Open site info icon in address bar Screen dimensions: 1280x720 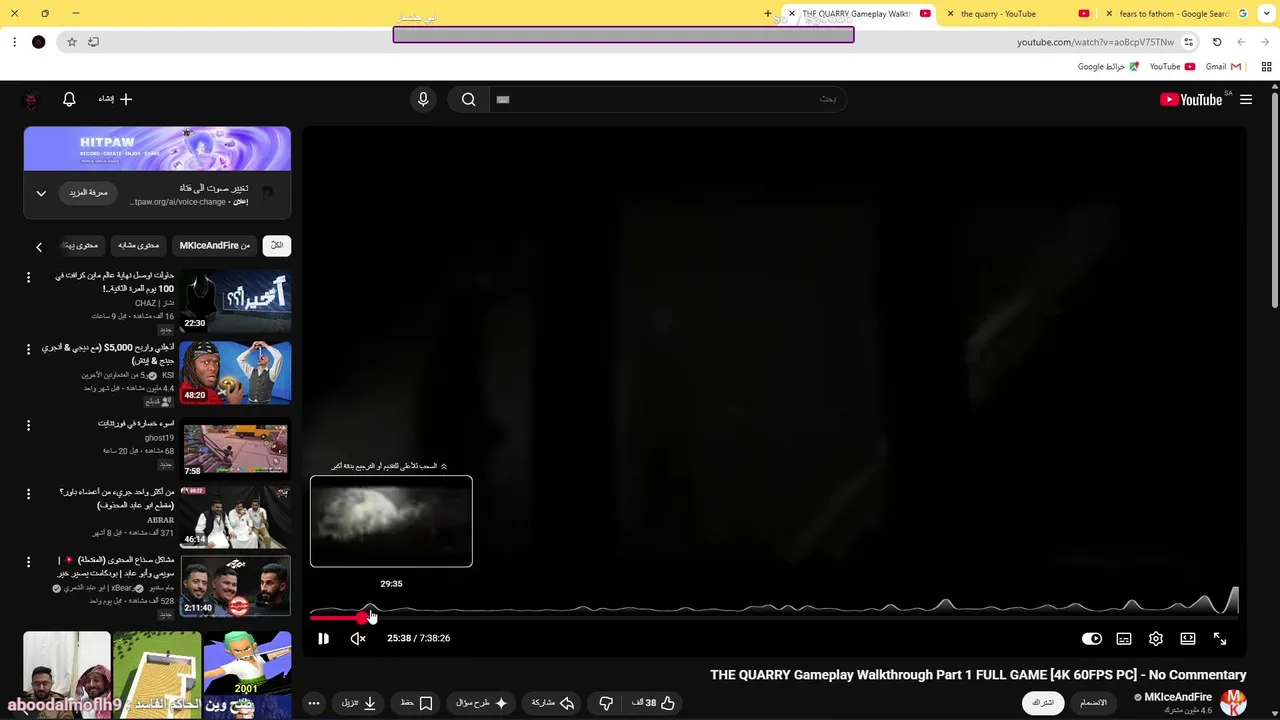tap(1189, 42)
